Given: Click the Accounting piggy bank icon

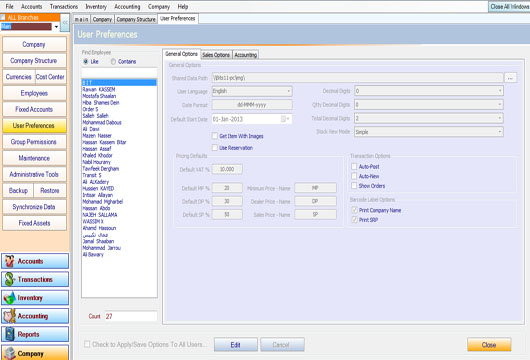Looking at the screenshot, I should [x=9, y=316].
